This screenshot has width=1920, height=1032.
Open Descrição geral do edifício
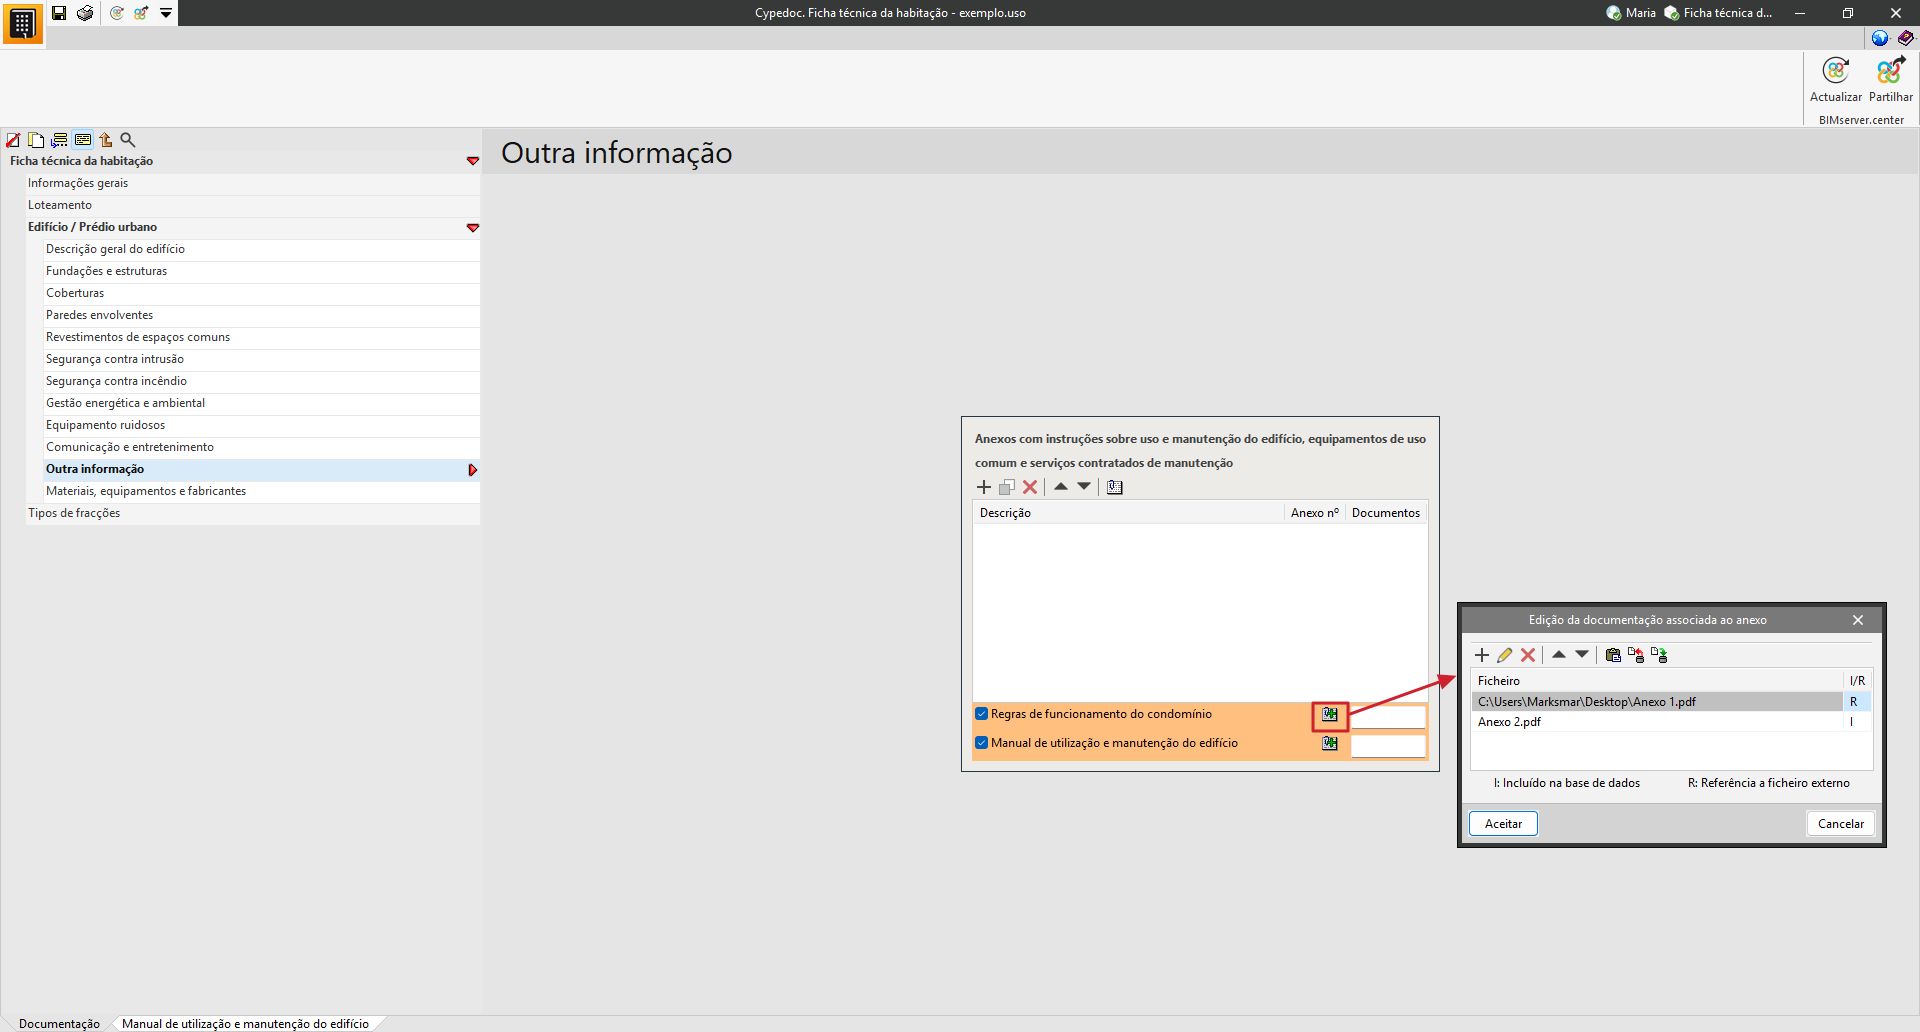pyautogui.click(x=262, y=249)
